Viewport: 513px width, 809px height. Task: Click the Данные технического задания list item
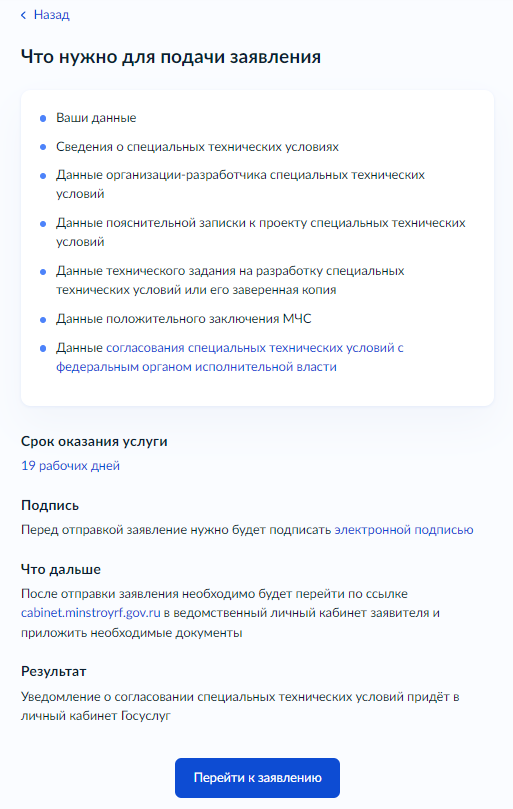click(230, 280)
